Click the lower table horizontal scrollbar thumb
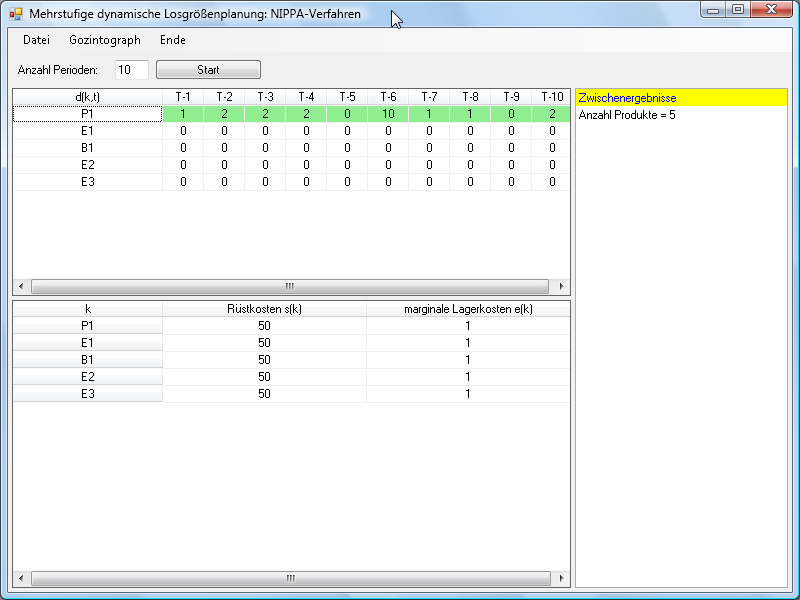The width and height of the screenshot is (800, 600). tap(290, 578)
